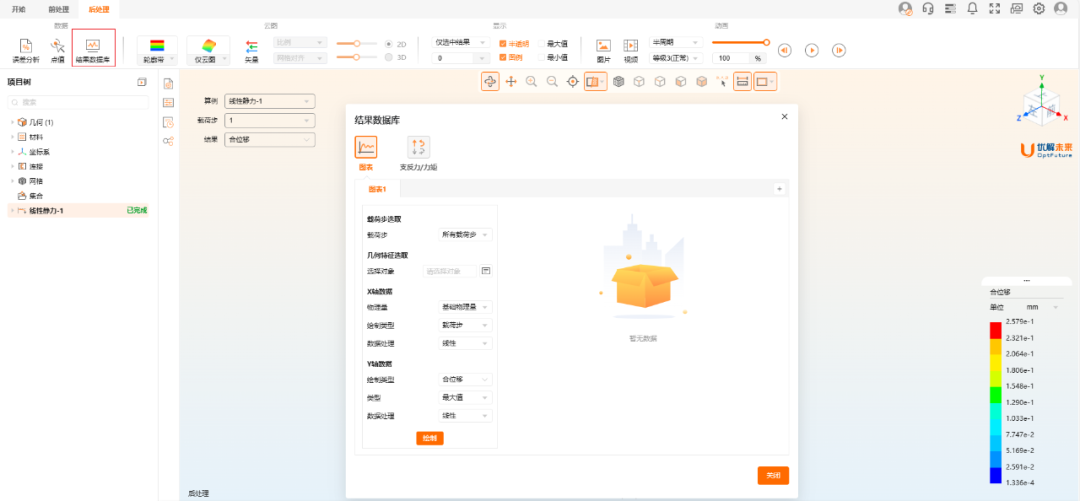Screen dimensions: 1080x501
Task: Open the task list icon in header
Action: 951,8
